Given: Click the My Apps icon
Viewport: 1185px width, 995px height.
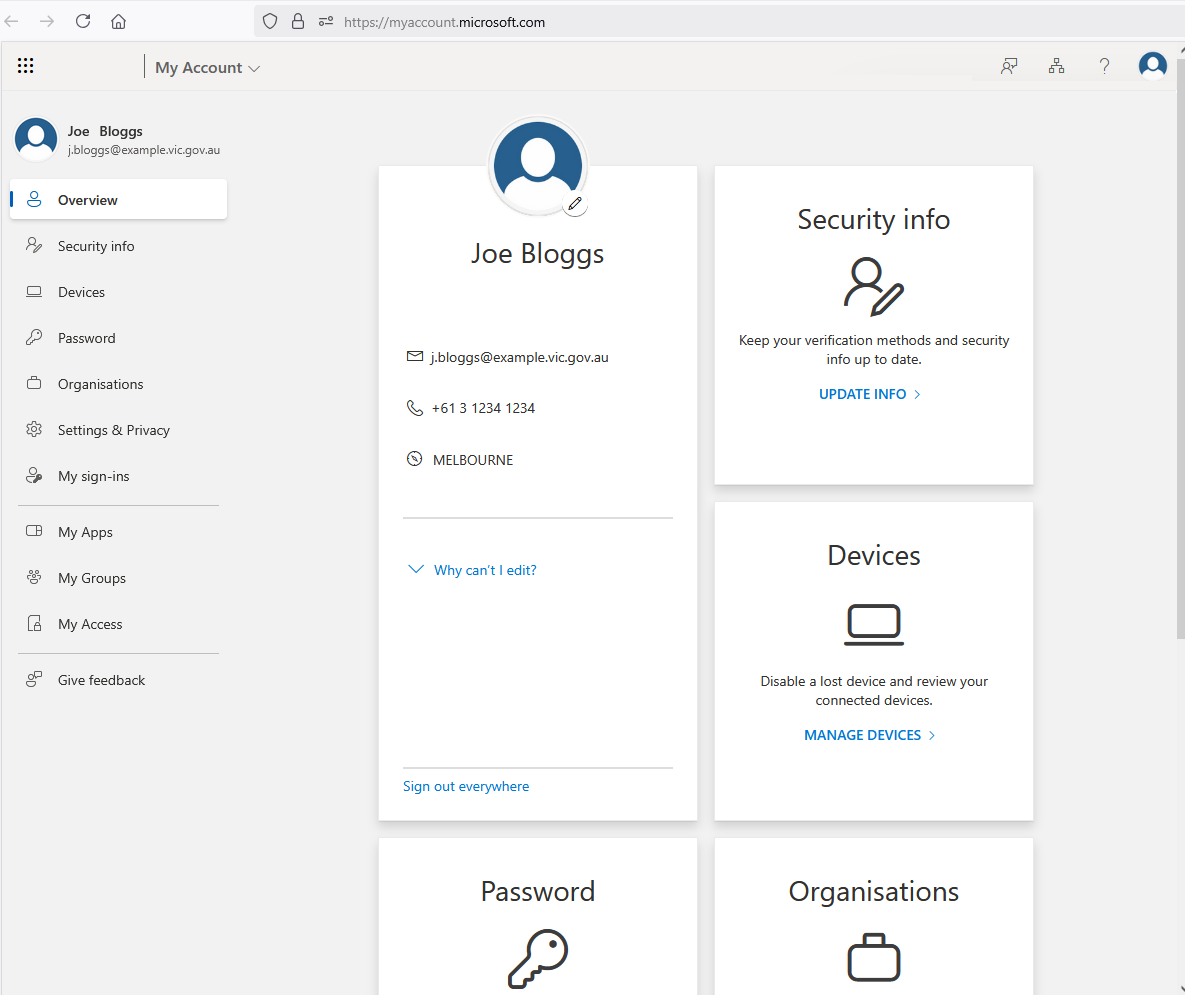Looking at the screenshot, I should [x=34, y=531].
